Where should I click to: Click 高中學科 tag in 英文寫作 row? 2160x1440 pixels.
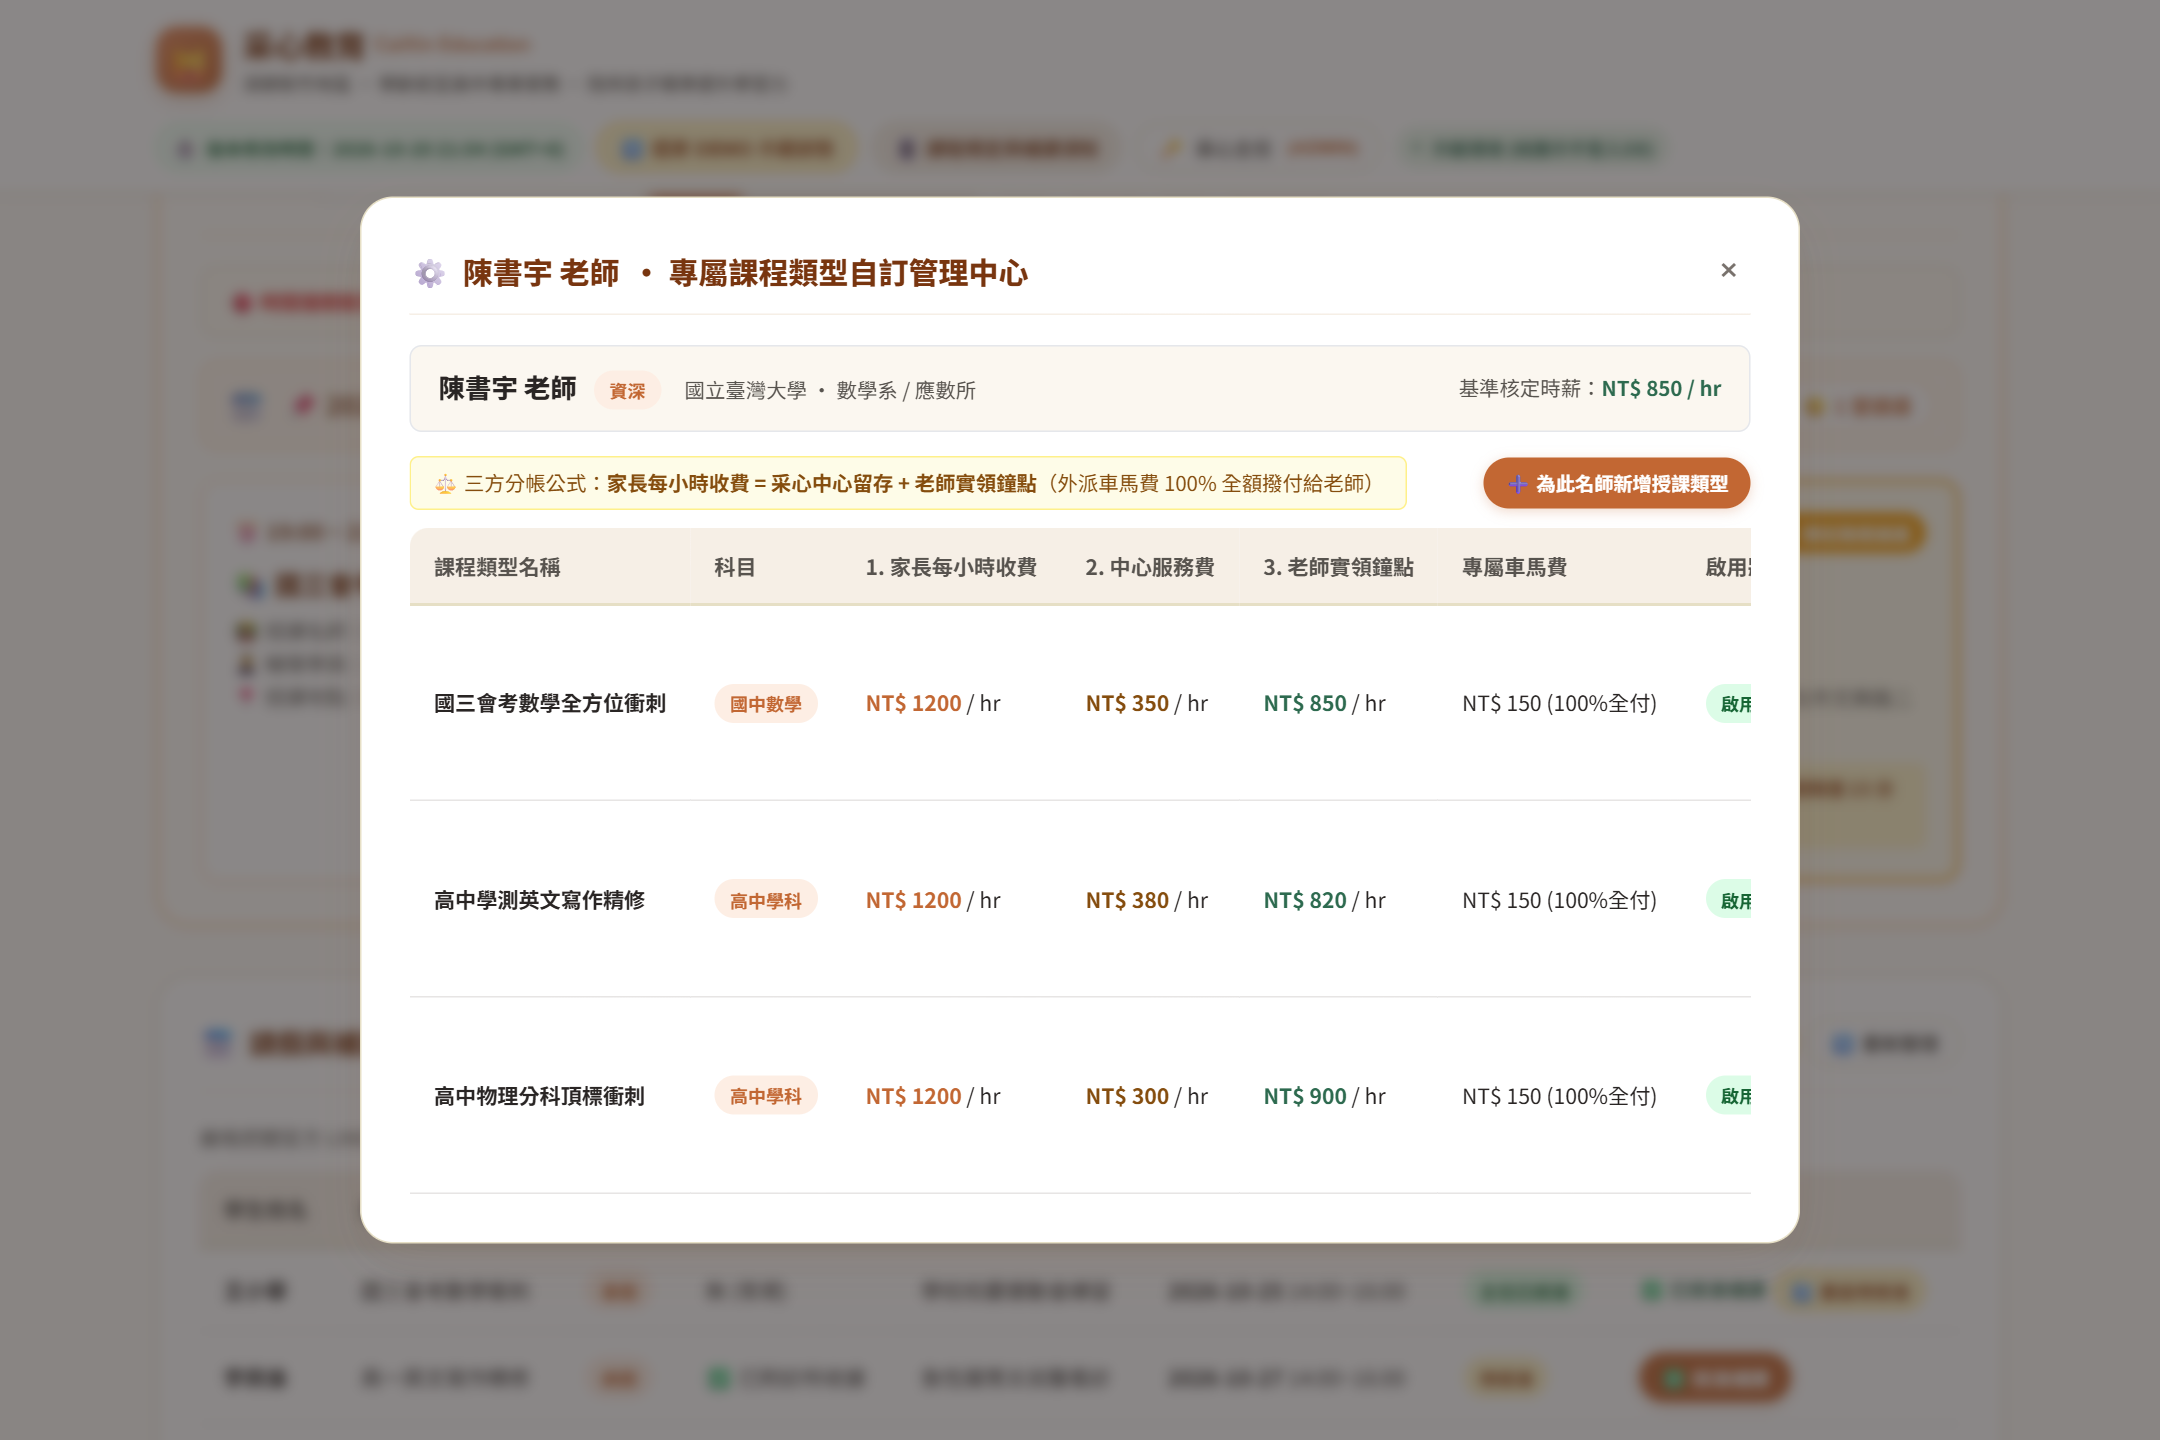(x=765, y=900)
